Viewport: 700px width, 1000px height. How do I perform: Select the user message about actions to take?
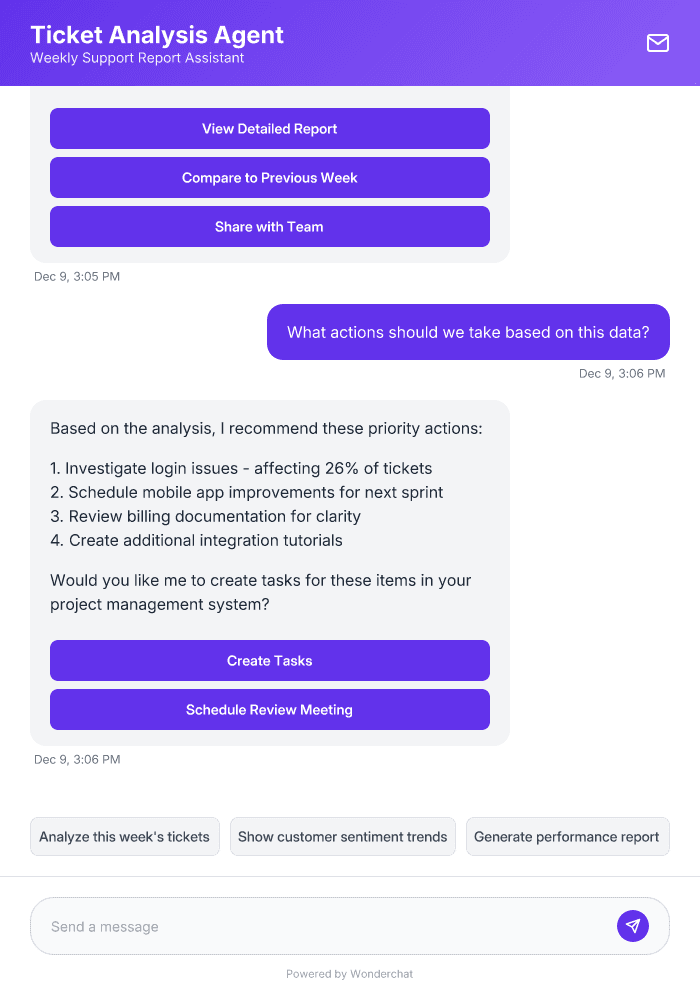click(x=467, y=331)
